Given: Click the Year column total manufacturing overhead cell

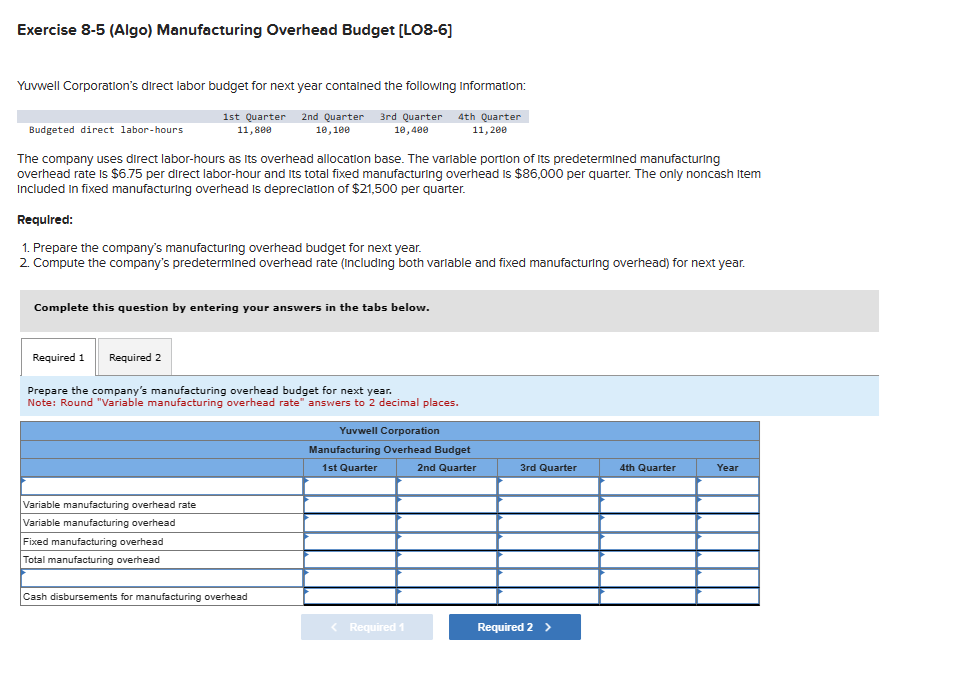Looking at the screenshot, I should (727, 559).
